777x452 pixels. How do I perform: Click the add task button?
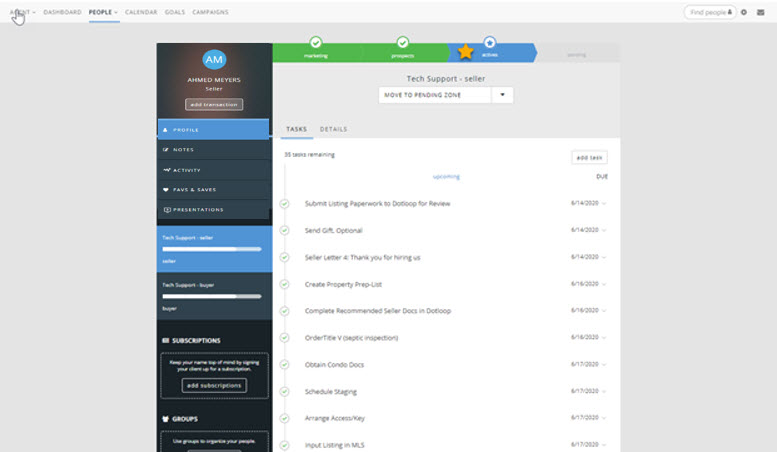click(589, 158)
